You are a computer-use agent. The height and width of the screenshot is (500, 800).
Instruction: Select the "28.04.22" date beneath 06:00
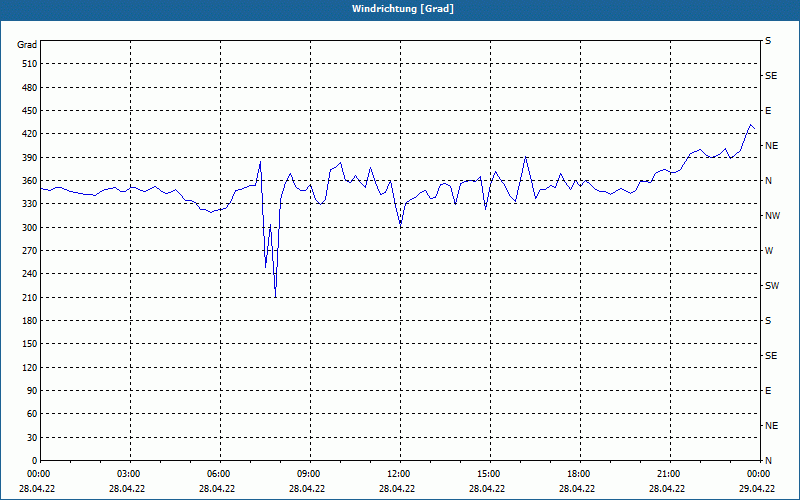[x=217, y=488]
